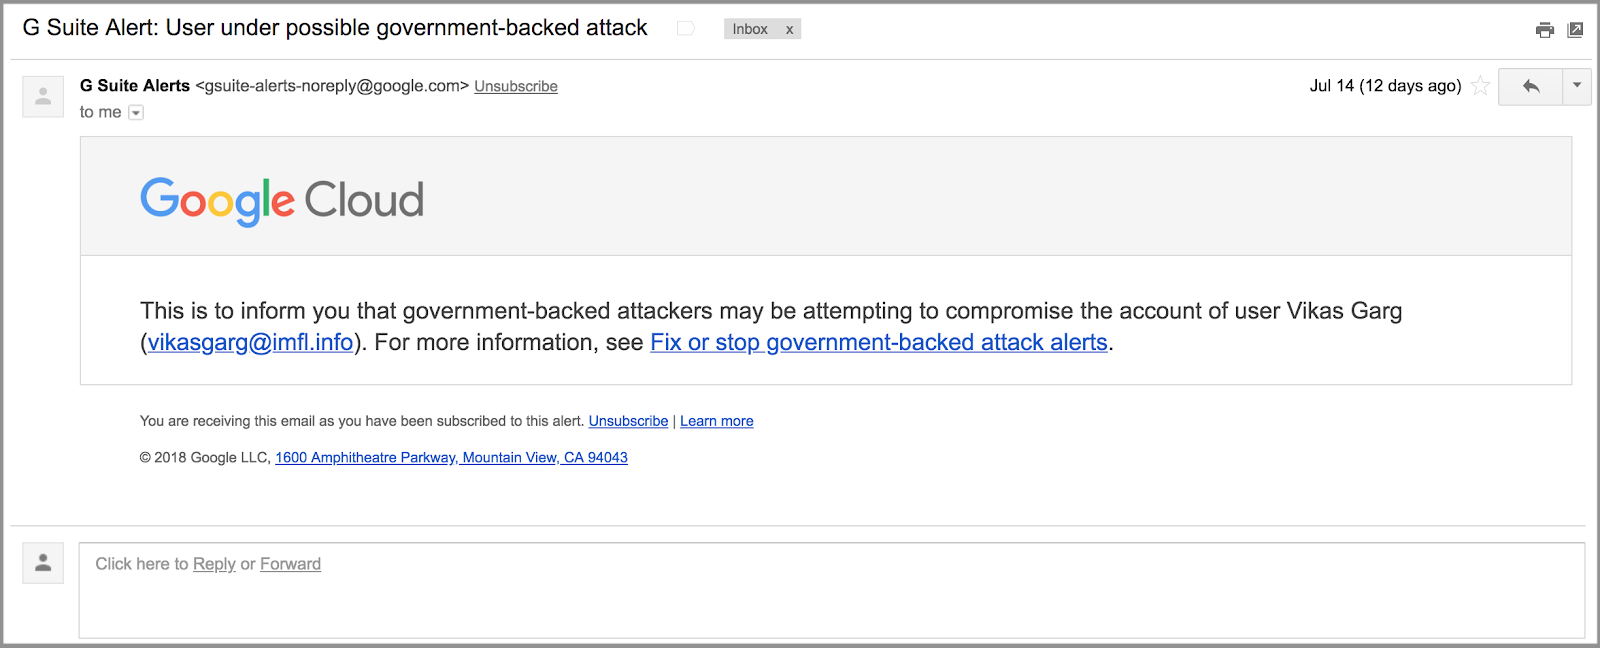Click the Google Cloud logo
Screen dimensions: 1600x648
click(282, 201)
